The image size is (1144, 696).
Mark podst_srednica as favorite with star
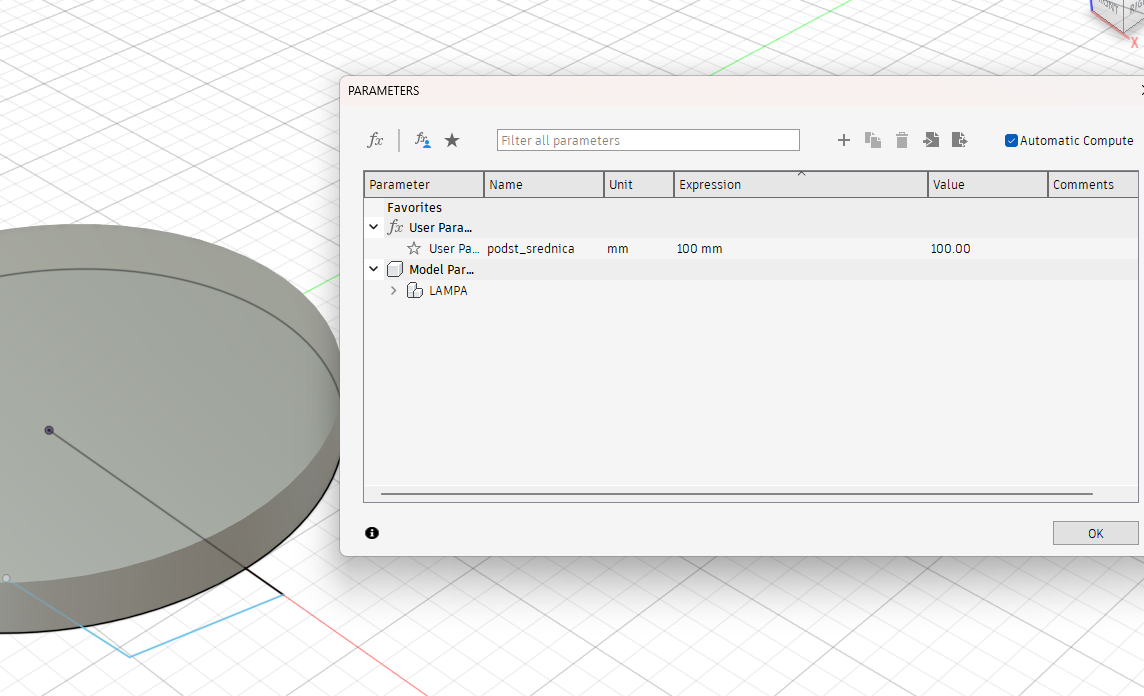(414, 249)
